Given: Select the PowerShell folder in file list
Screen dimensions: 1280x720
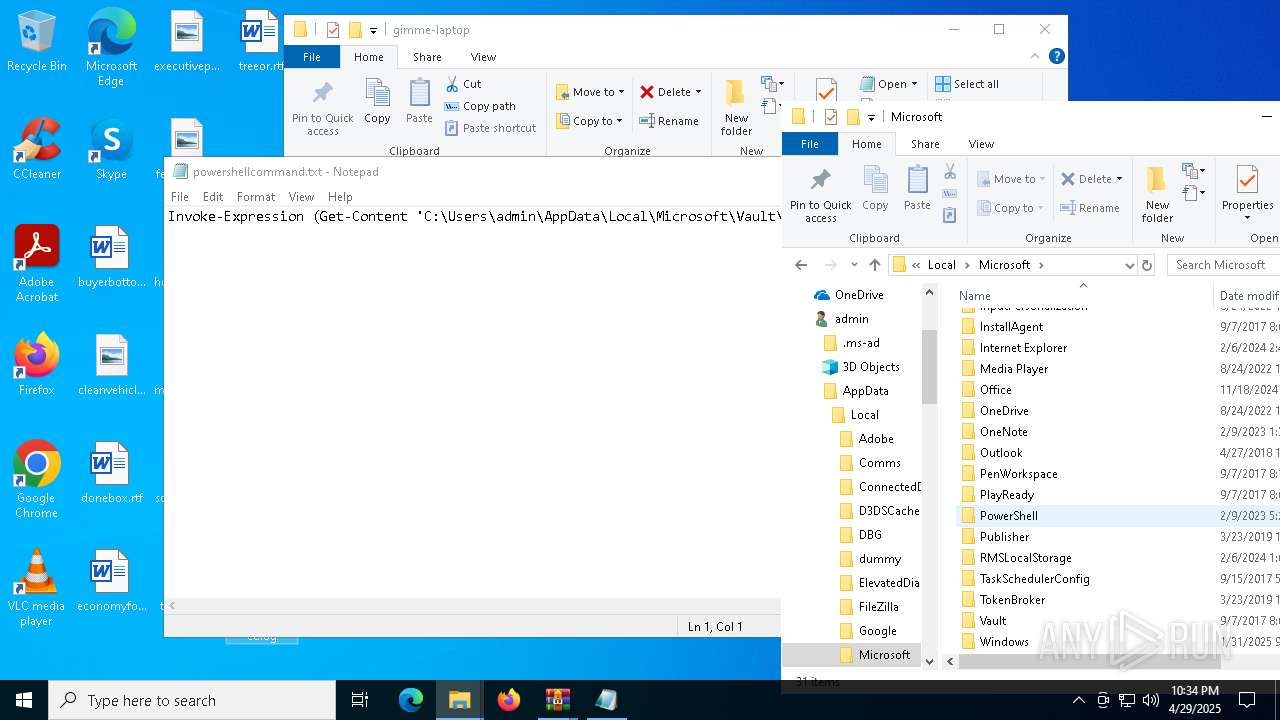Looking at the screenshot, I should coord(1008,516).
